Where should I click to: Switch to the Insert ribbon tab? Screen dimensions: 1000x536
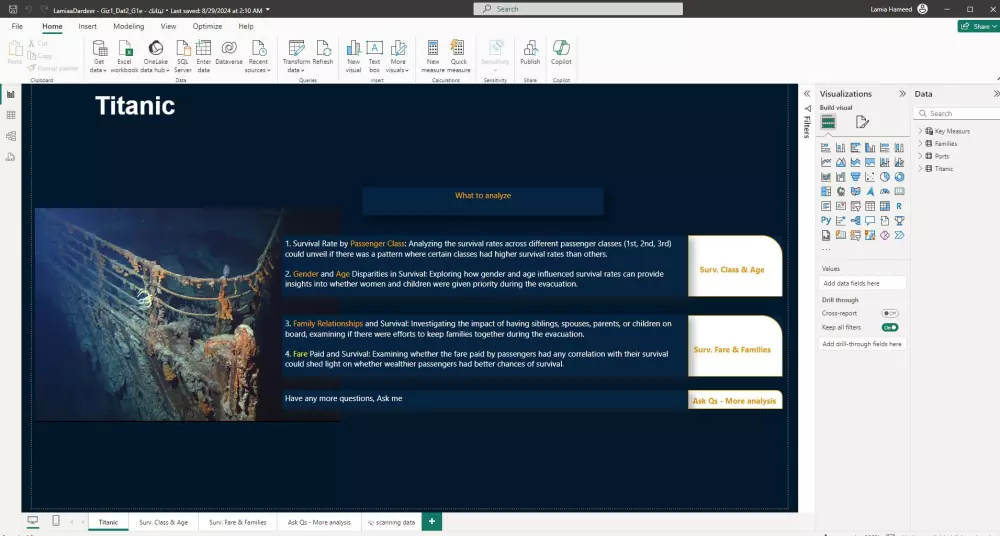coord(87,26)
